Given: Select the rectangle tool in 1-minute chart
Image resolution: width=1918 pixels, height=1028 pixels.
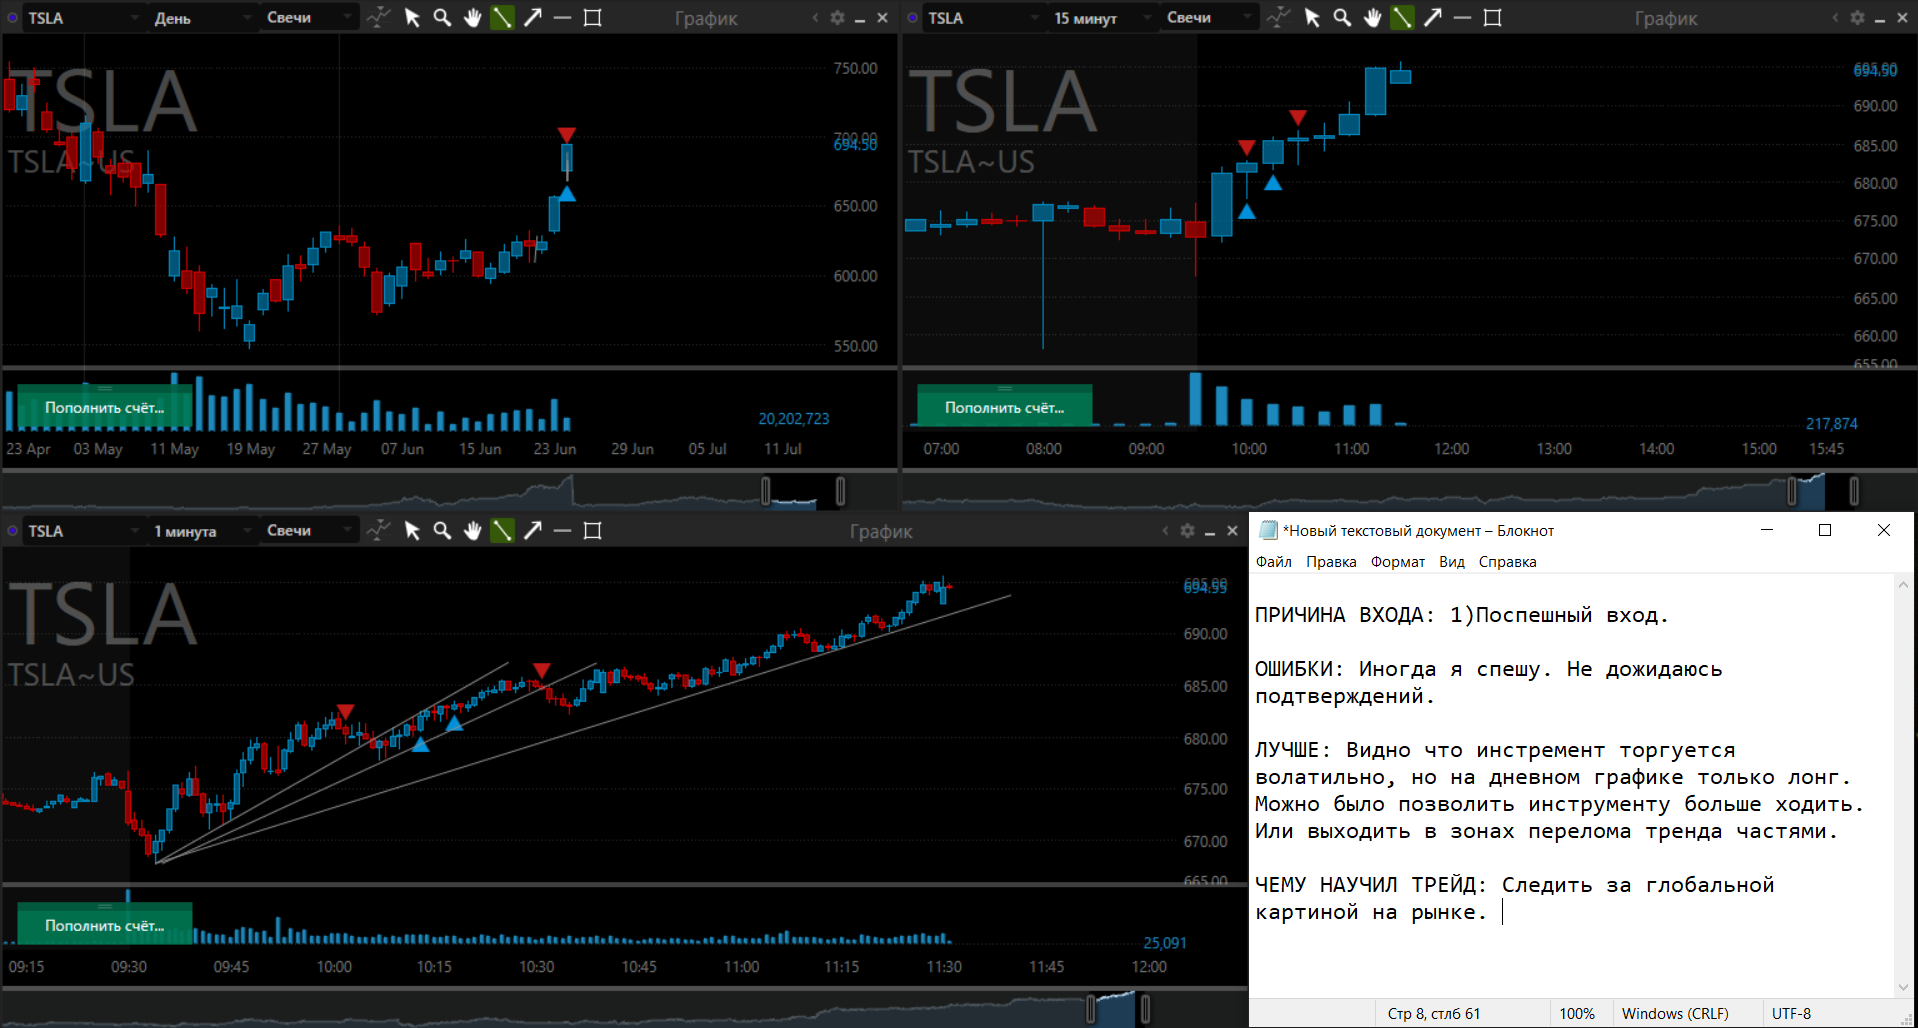Looking at the screenshot, I should (593, 530).
